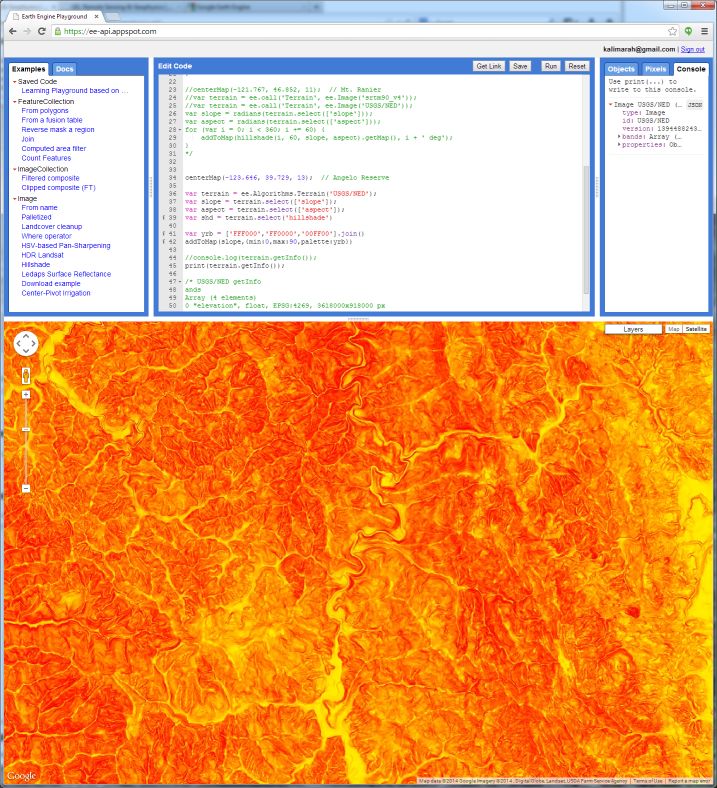Screen dimensions: 717x788
Task: Click warning marker on line 39
Action: click(x=163, y=218)
